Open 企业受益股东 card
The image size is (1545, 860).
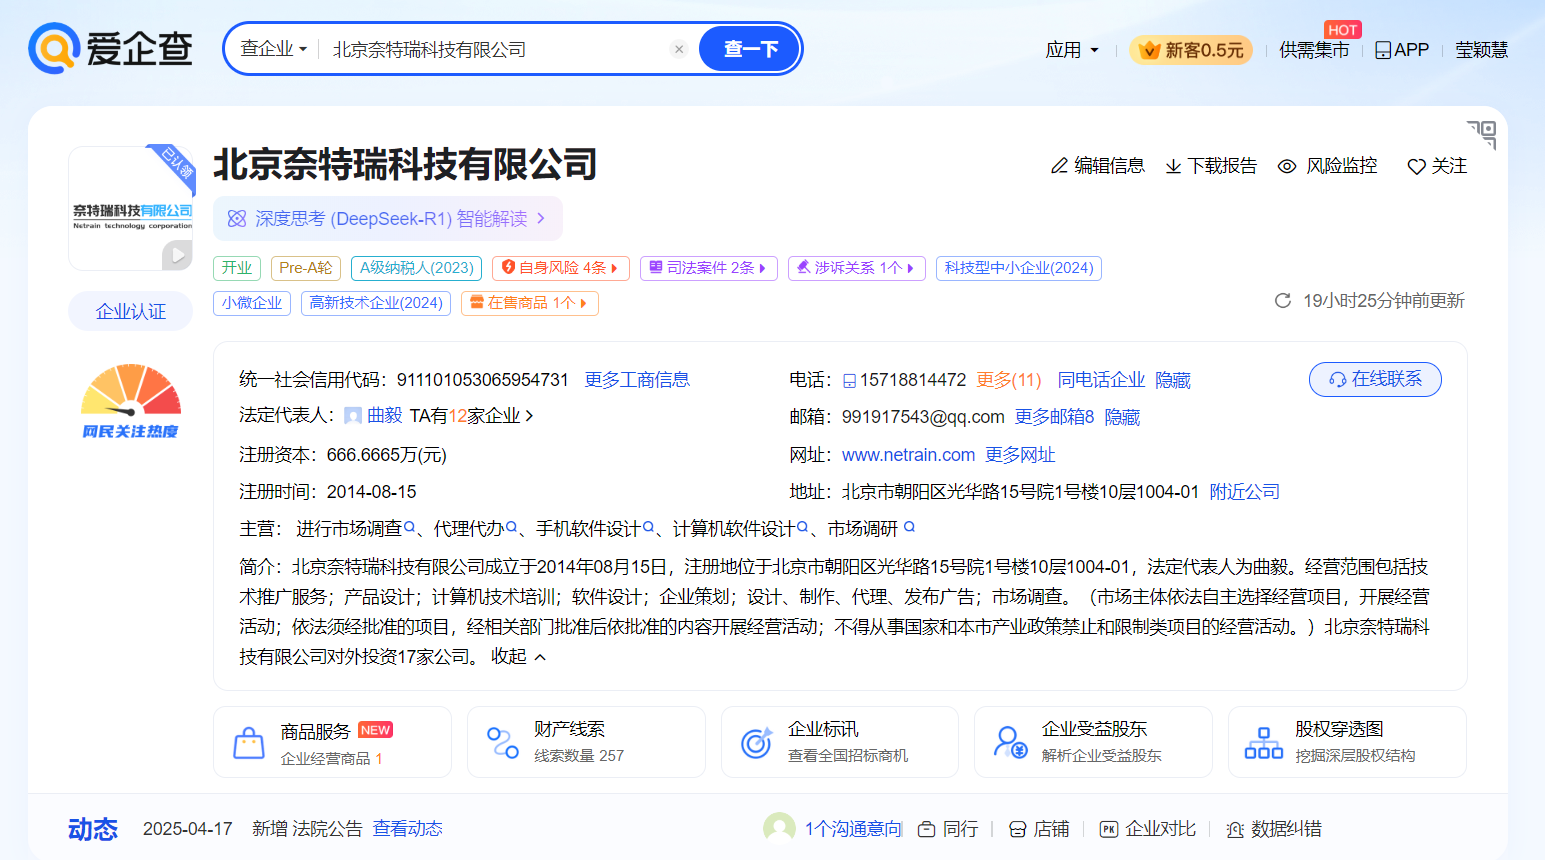point(1093,742)
